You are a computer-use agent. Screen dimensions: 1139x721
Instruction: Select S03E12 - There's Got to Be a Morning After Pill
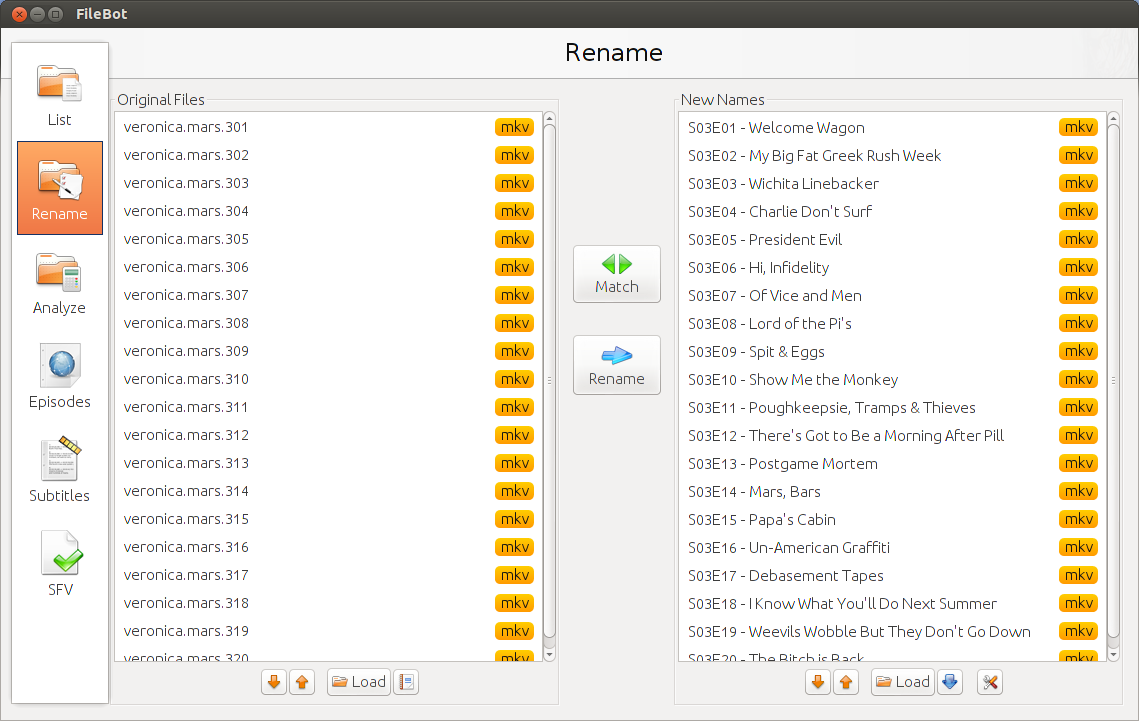(892, 435)
